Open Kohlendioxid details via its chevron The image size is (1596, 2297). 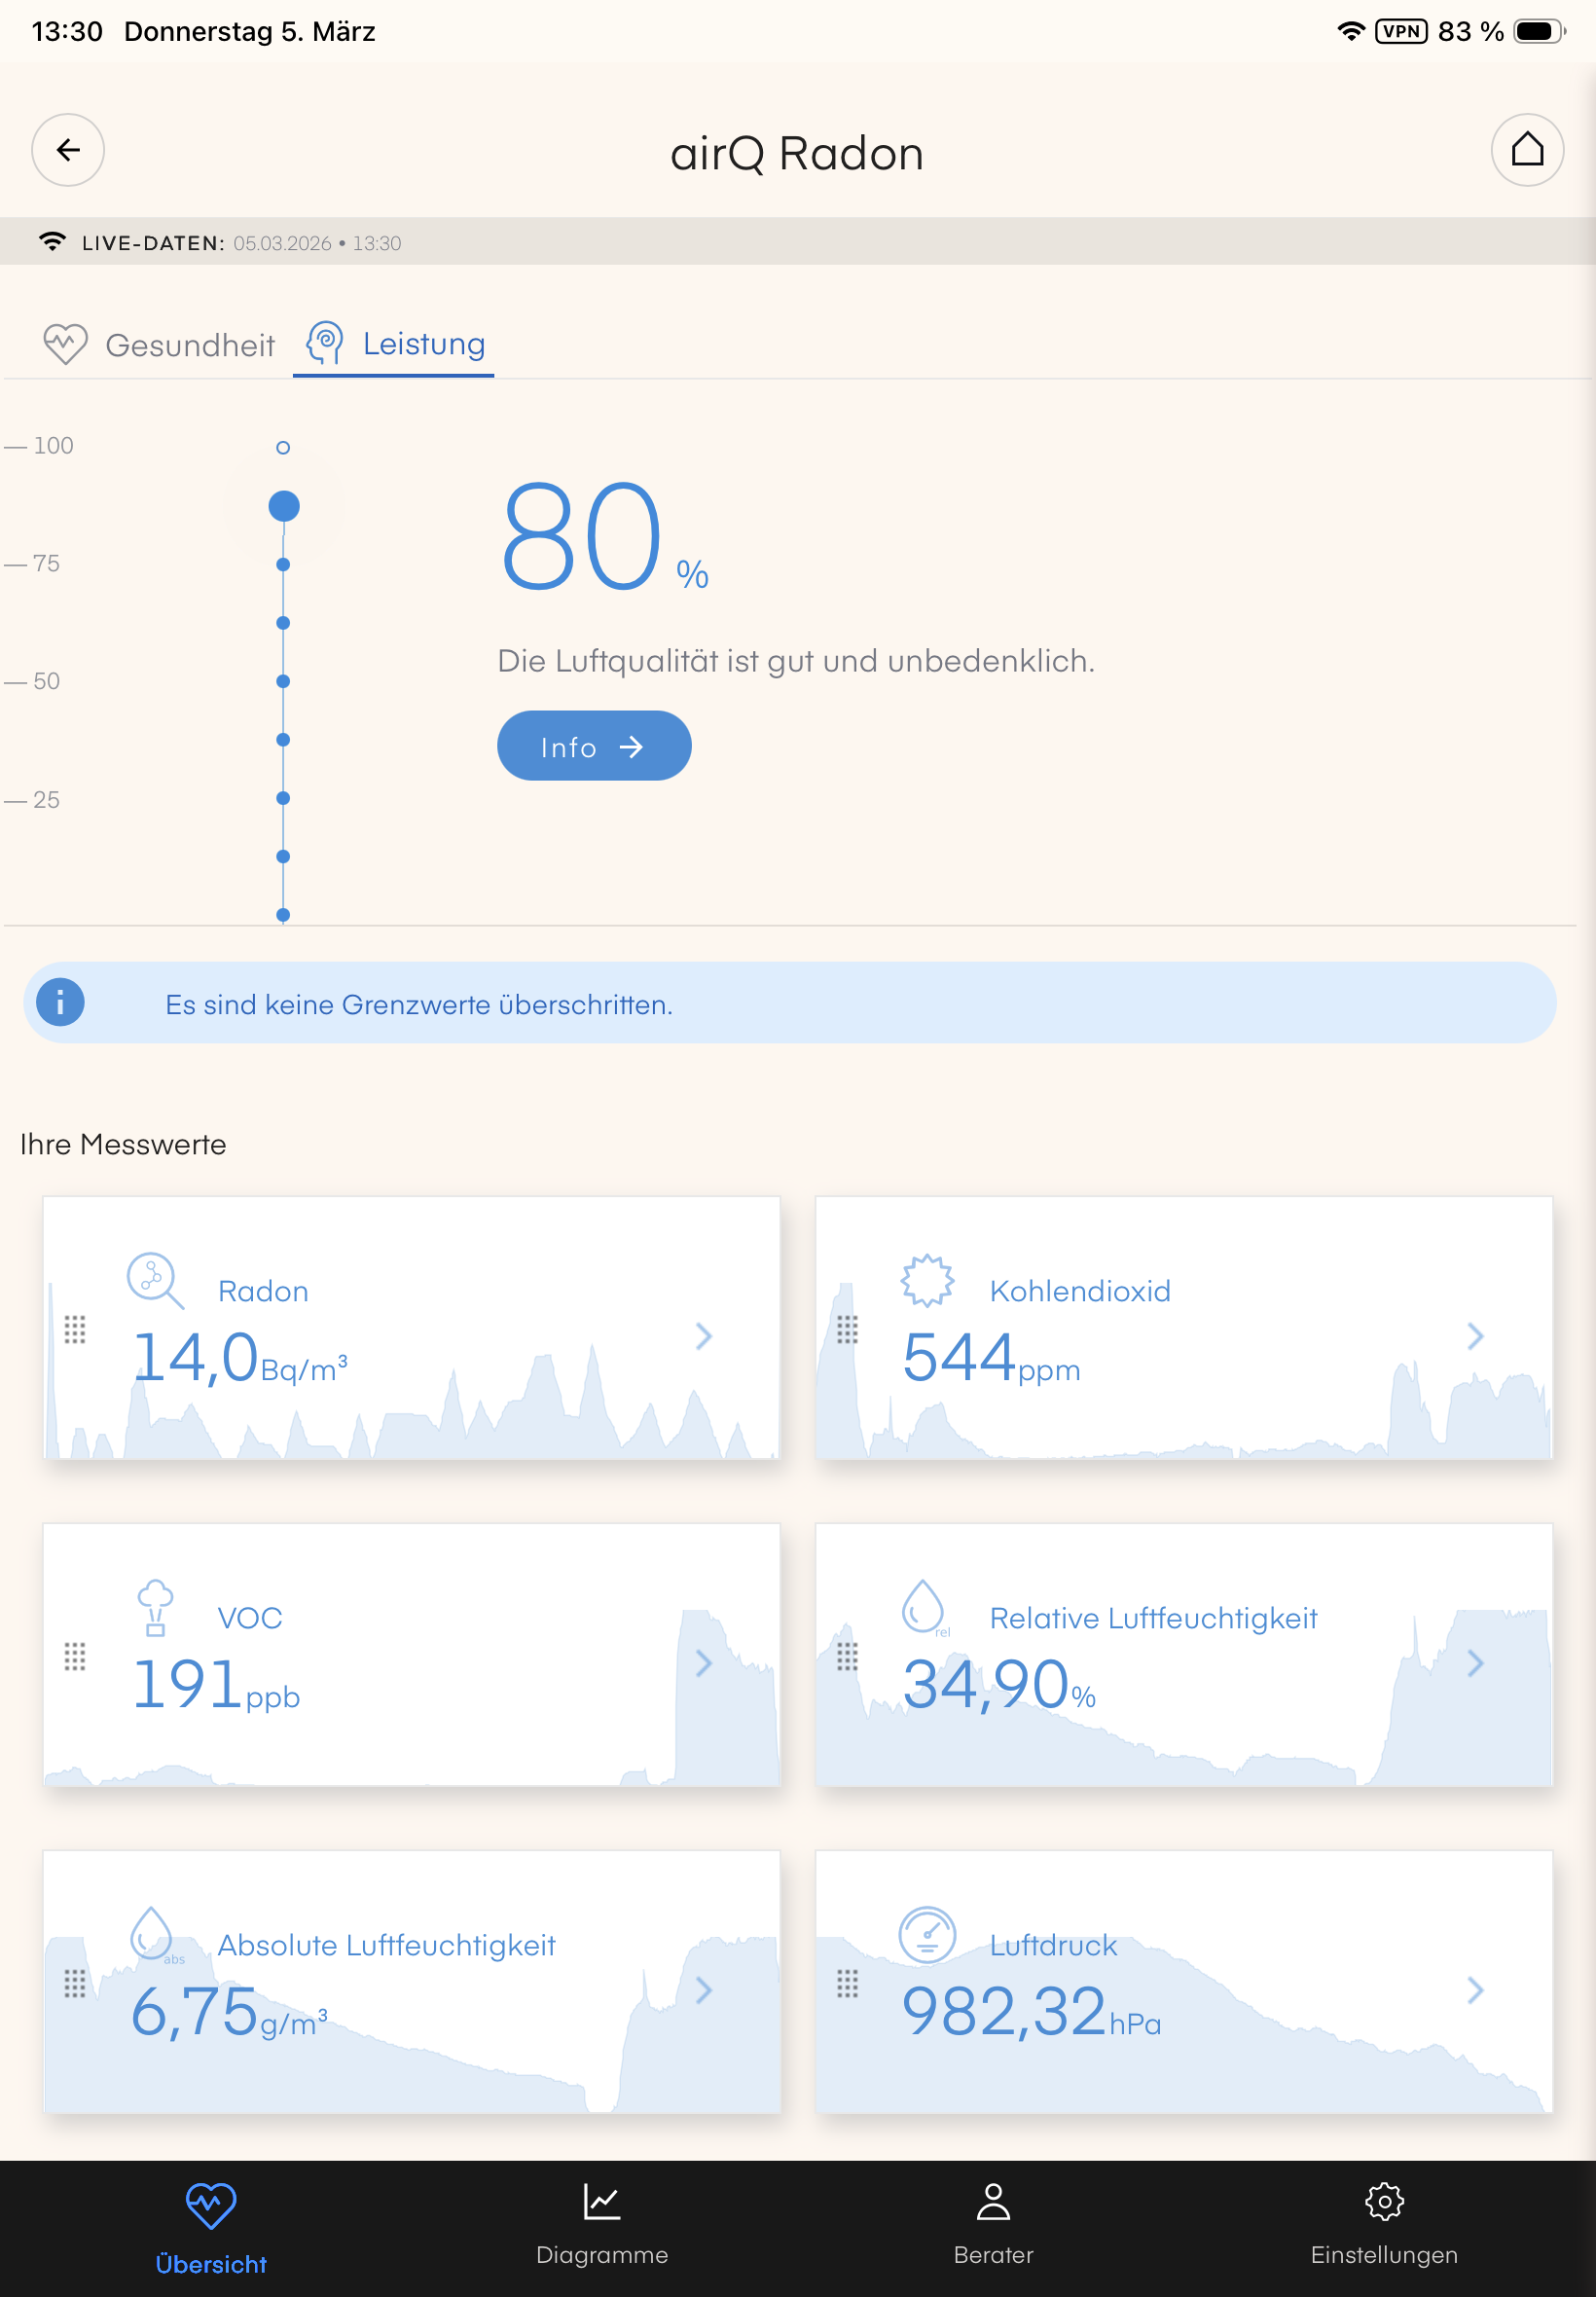1475,1336
